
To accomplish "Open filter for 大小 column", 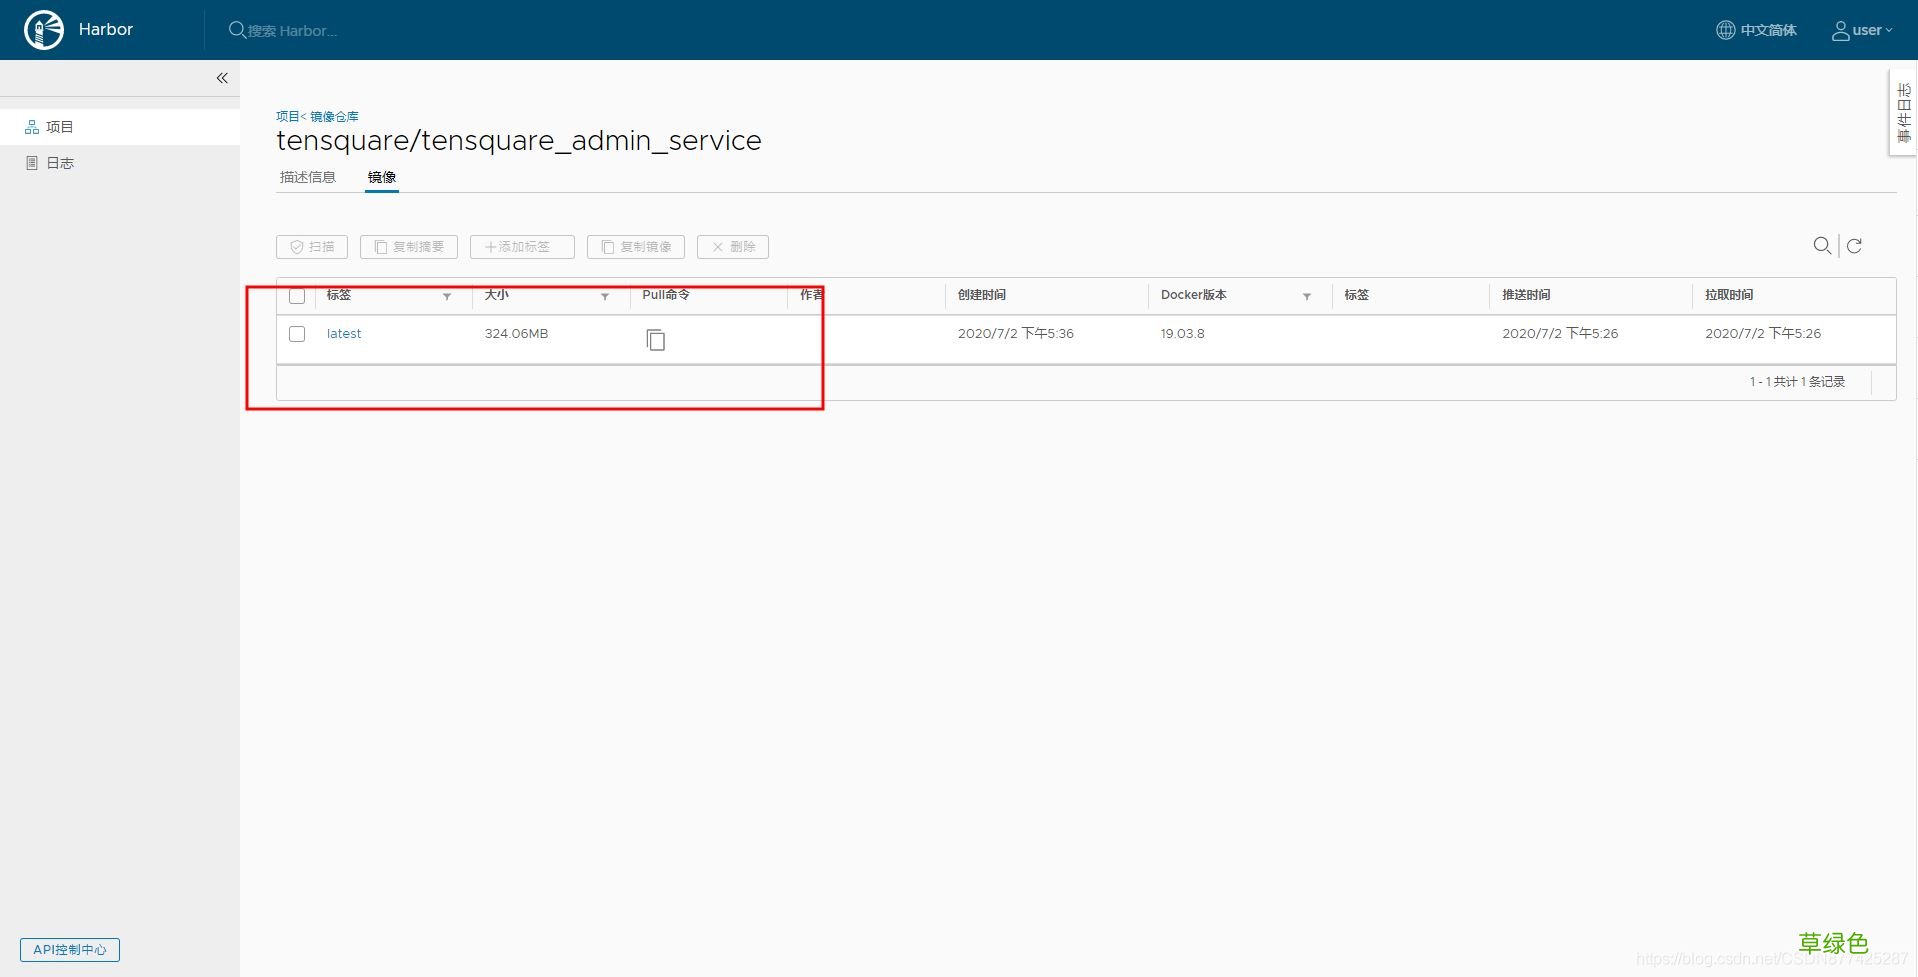I will coord(605,297).
